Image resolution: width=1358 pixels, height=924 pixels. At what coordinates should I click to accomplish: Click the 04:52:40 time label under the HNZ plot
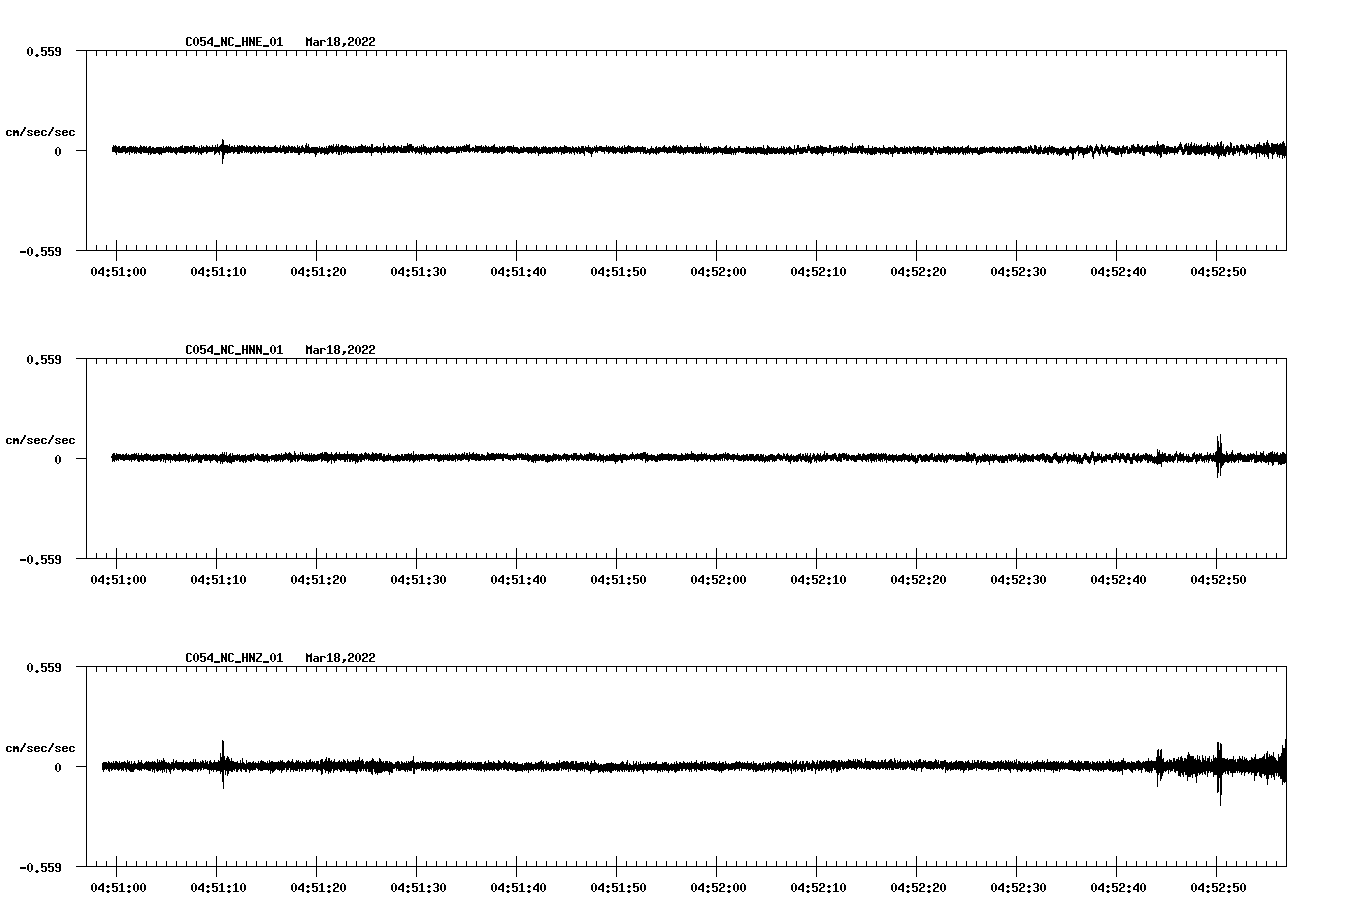[1118, 888]
